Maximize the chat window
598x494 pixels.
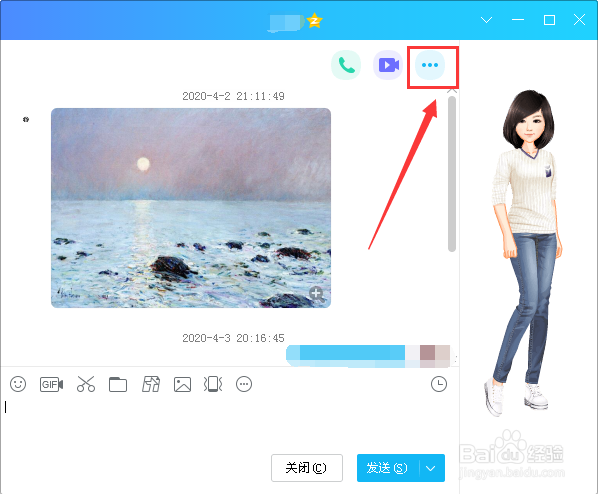tap(549, 20)
